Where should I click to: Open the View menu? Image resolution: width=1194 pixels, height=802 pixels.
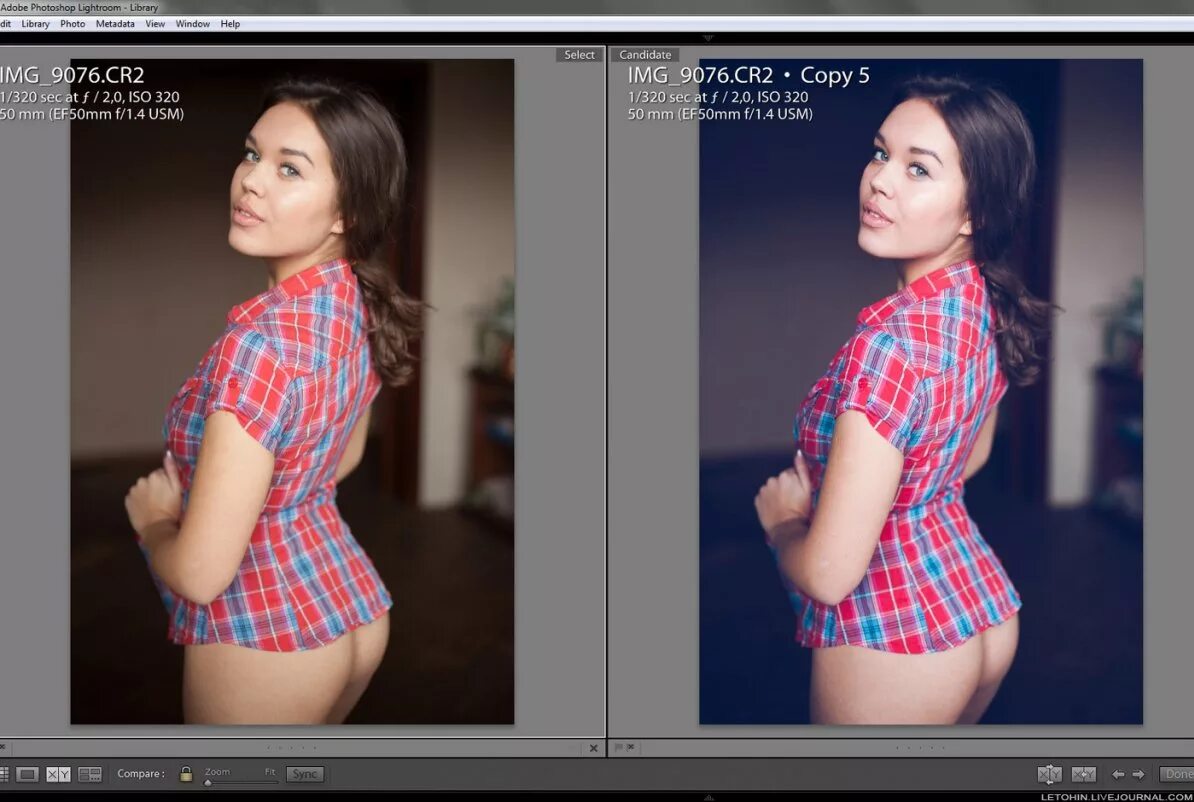(x=154, y=23)
